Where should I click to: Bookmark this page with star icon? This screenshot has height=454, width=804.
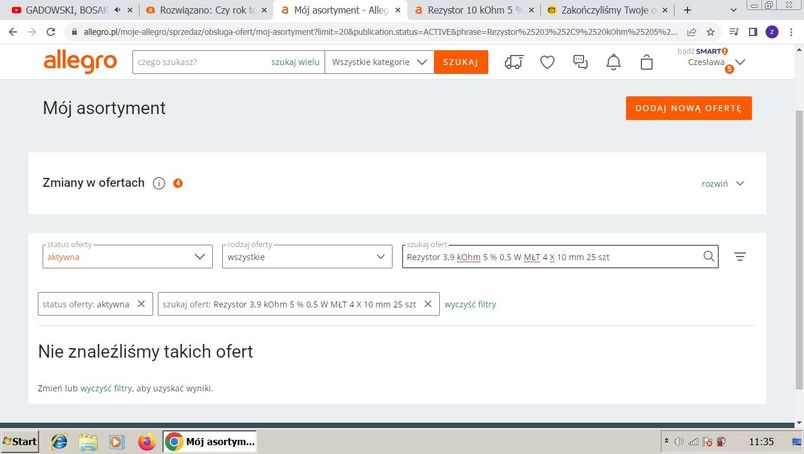[x=711, y=31]
